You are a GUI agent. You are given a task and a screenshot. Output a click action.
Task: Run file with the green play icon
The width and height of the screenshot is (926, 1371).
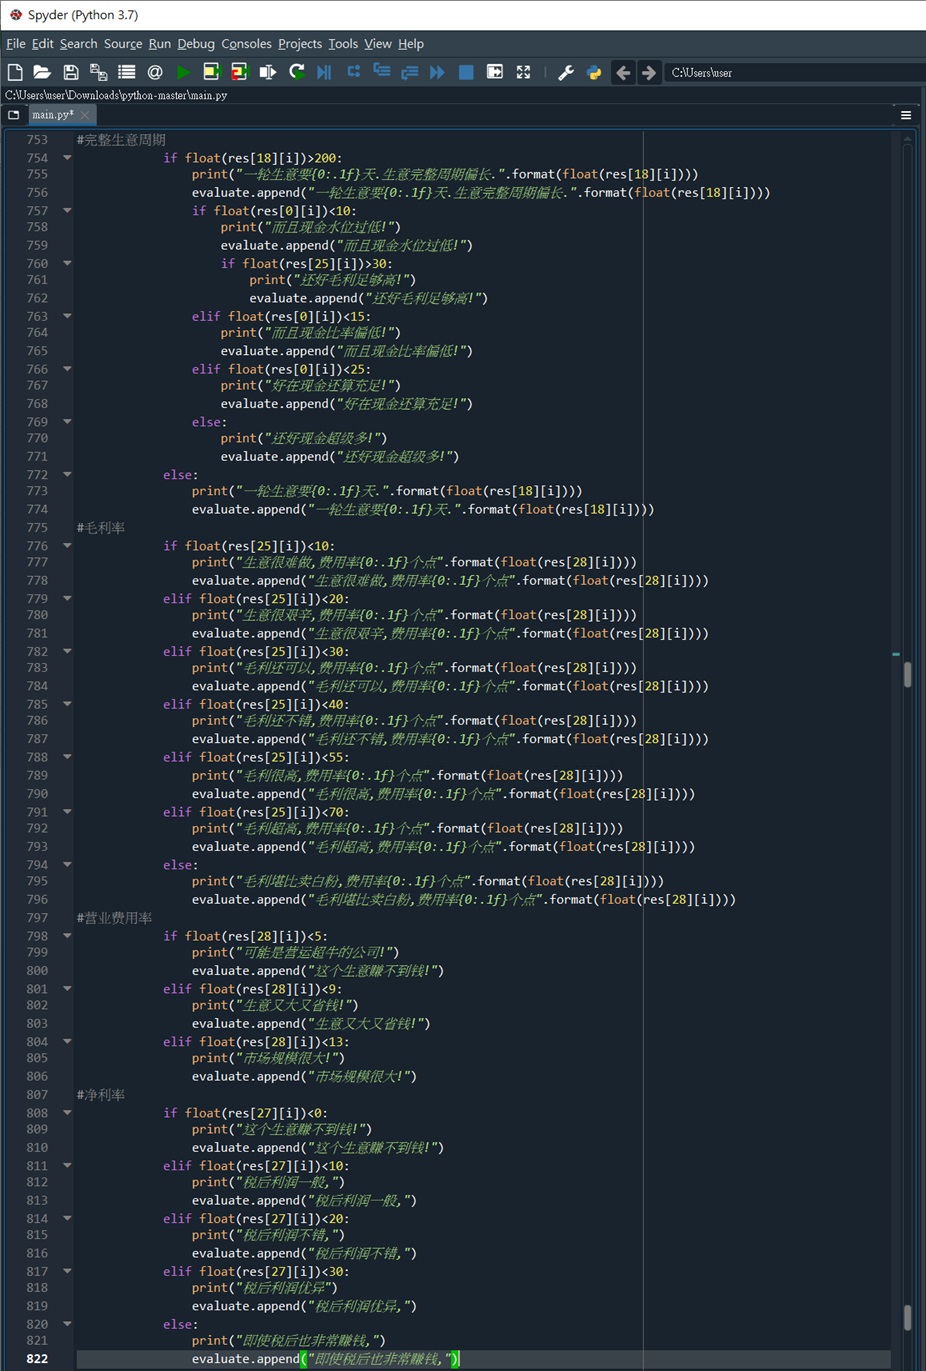[x=183, y=72]
